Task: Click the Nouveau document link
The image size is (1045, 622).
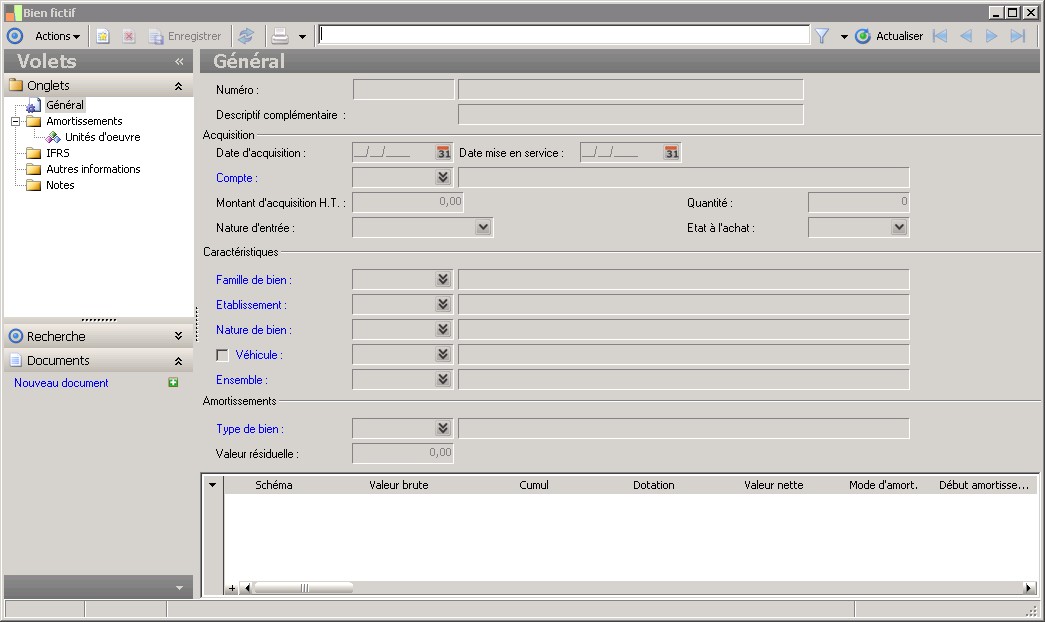Action: click(61, 383)
